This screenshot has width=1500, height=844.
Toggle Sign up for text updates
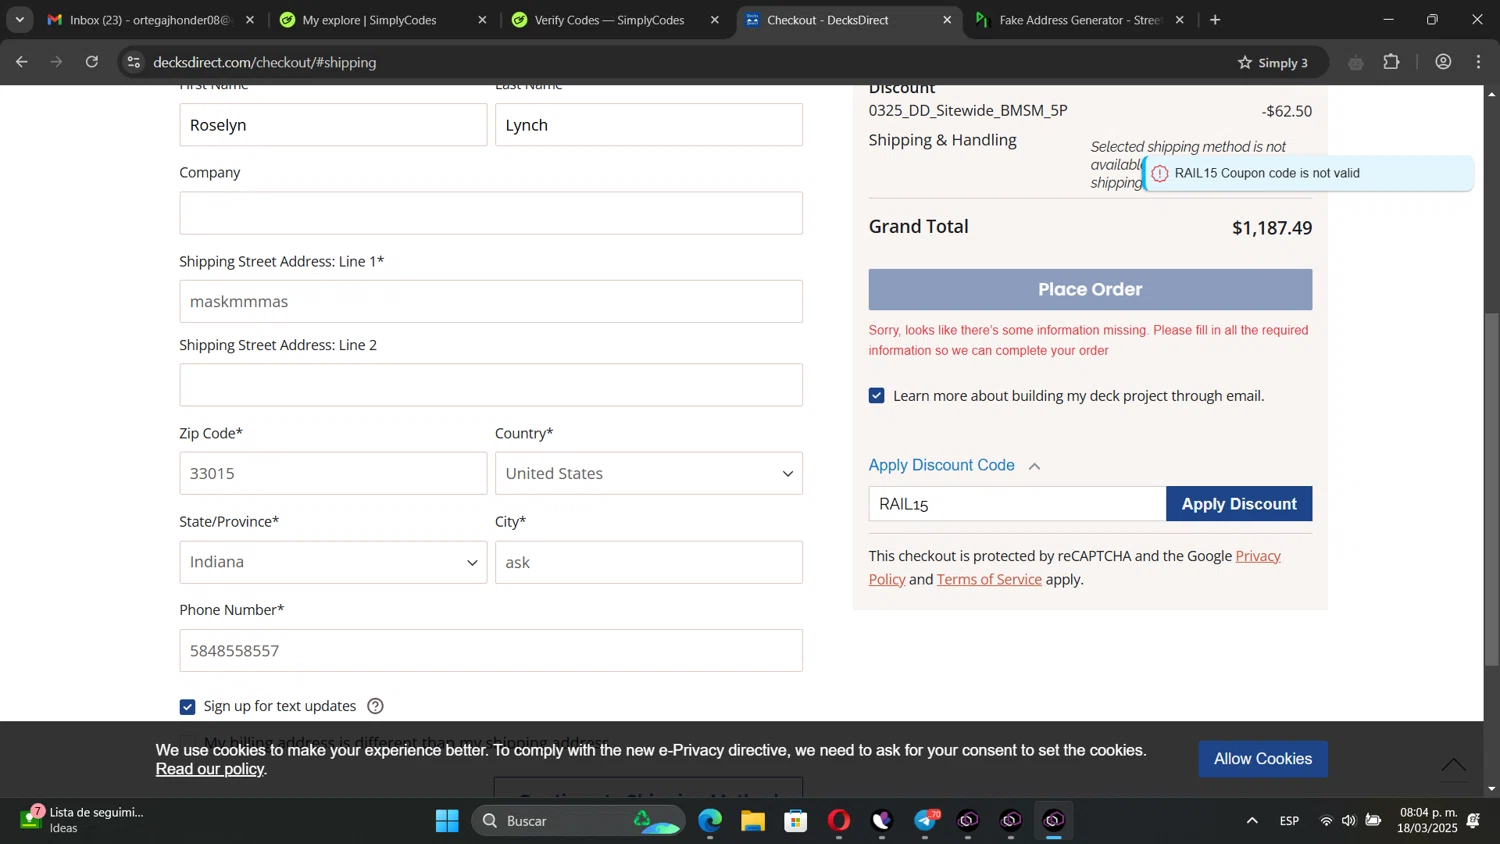pyautogui.click(x=187, y=707)
